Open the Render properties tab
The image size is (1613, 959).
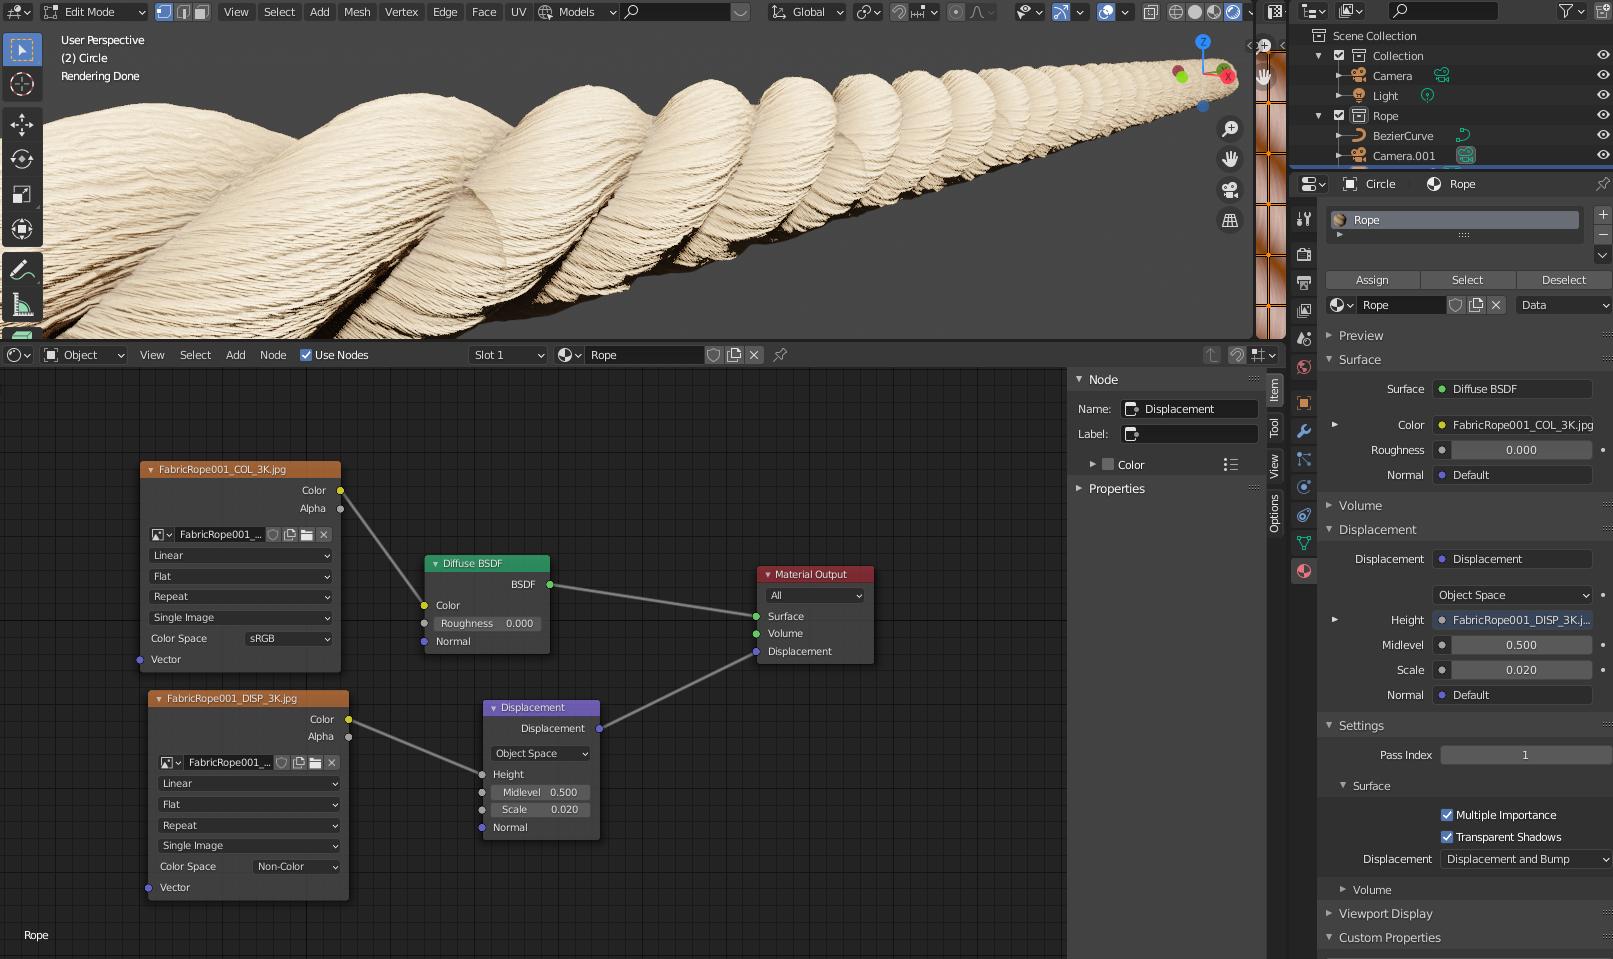tap(1303, 255)
